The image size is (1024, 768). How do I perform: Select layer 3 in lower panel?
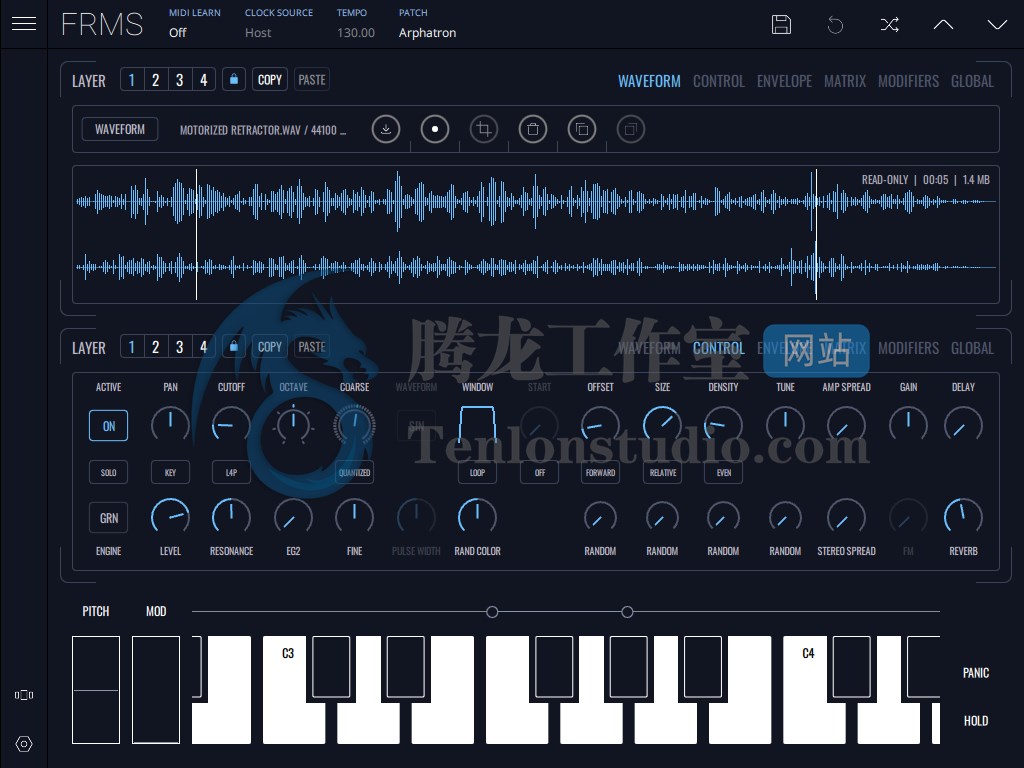[x=180, y=347]
